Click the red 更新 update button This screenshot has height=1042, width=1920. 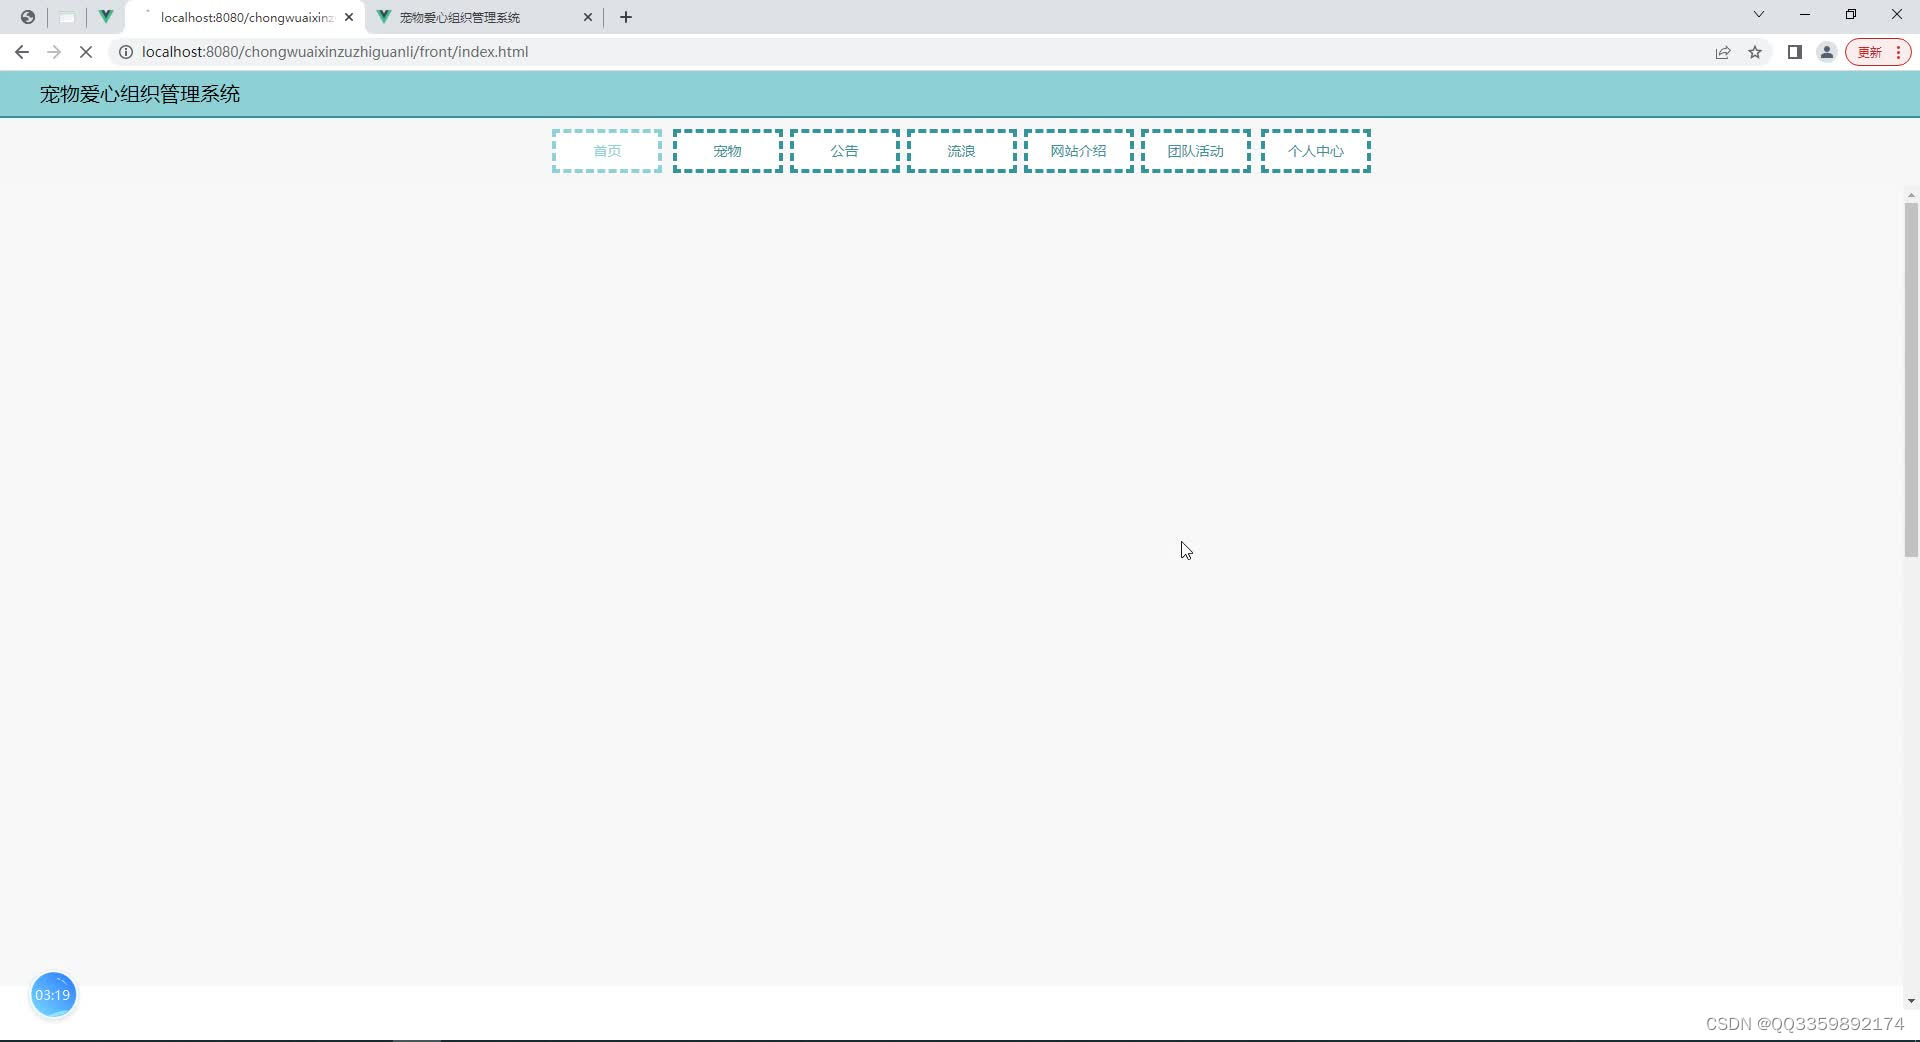pyautogui.click(x=1878, y=52)
